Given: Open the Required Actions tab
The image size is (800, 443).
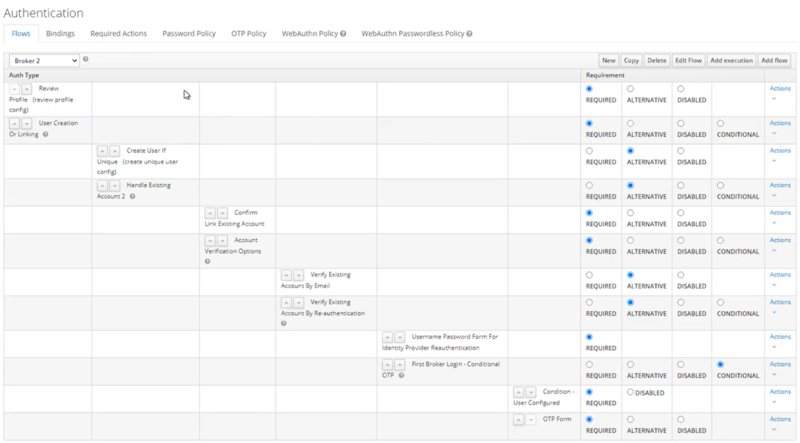Looking at the screenshot, I should point(118,34).
